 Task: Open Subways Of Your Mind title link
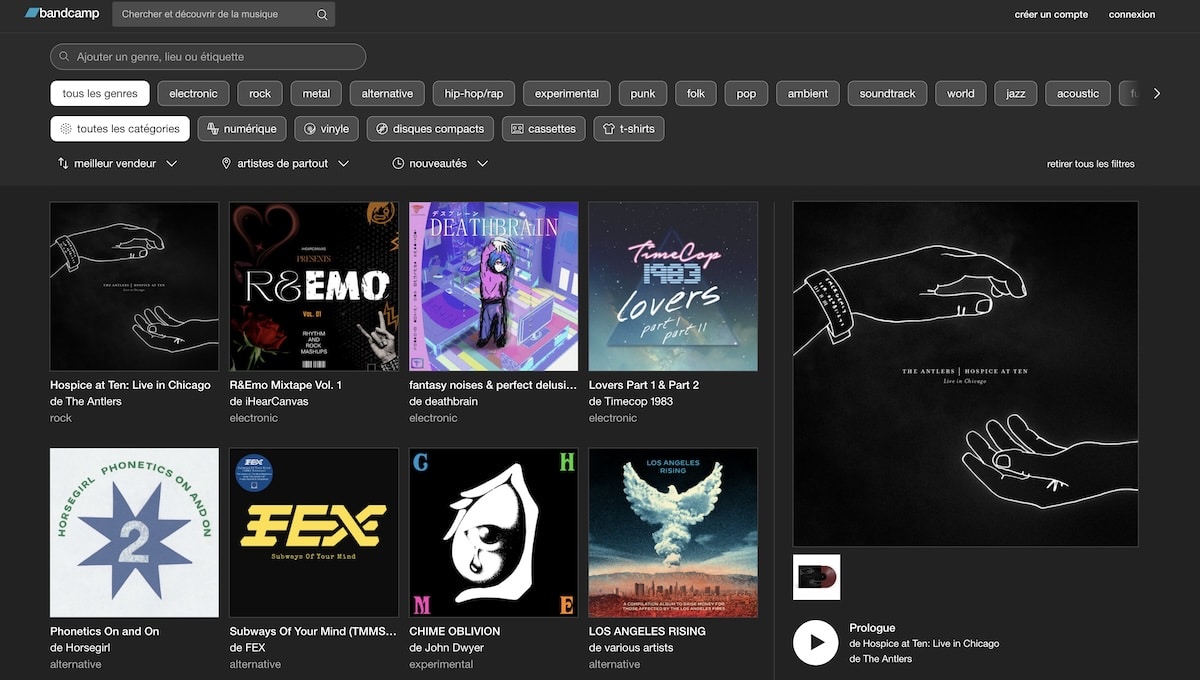314,631
